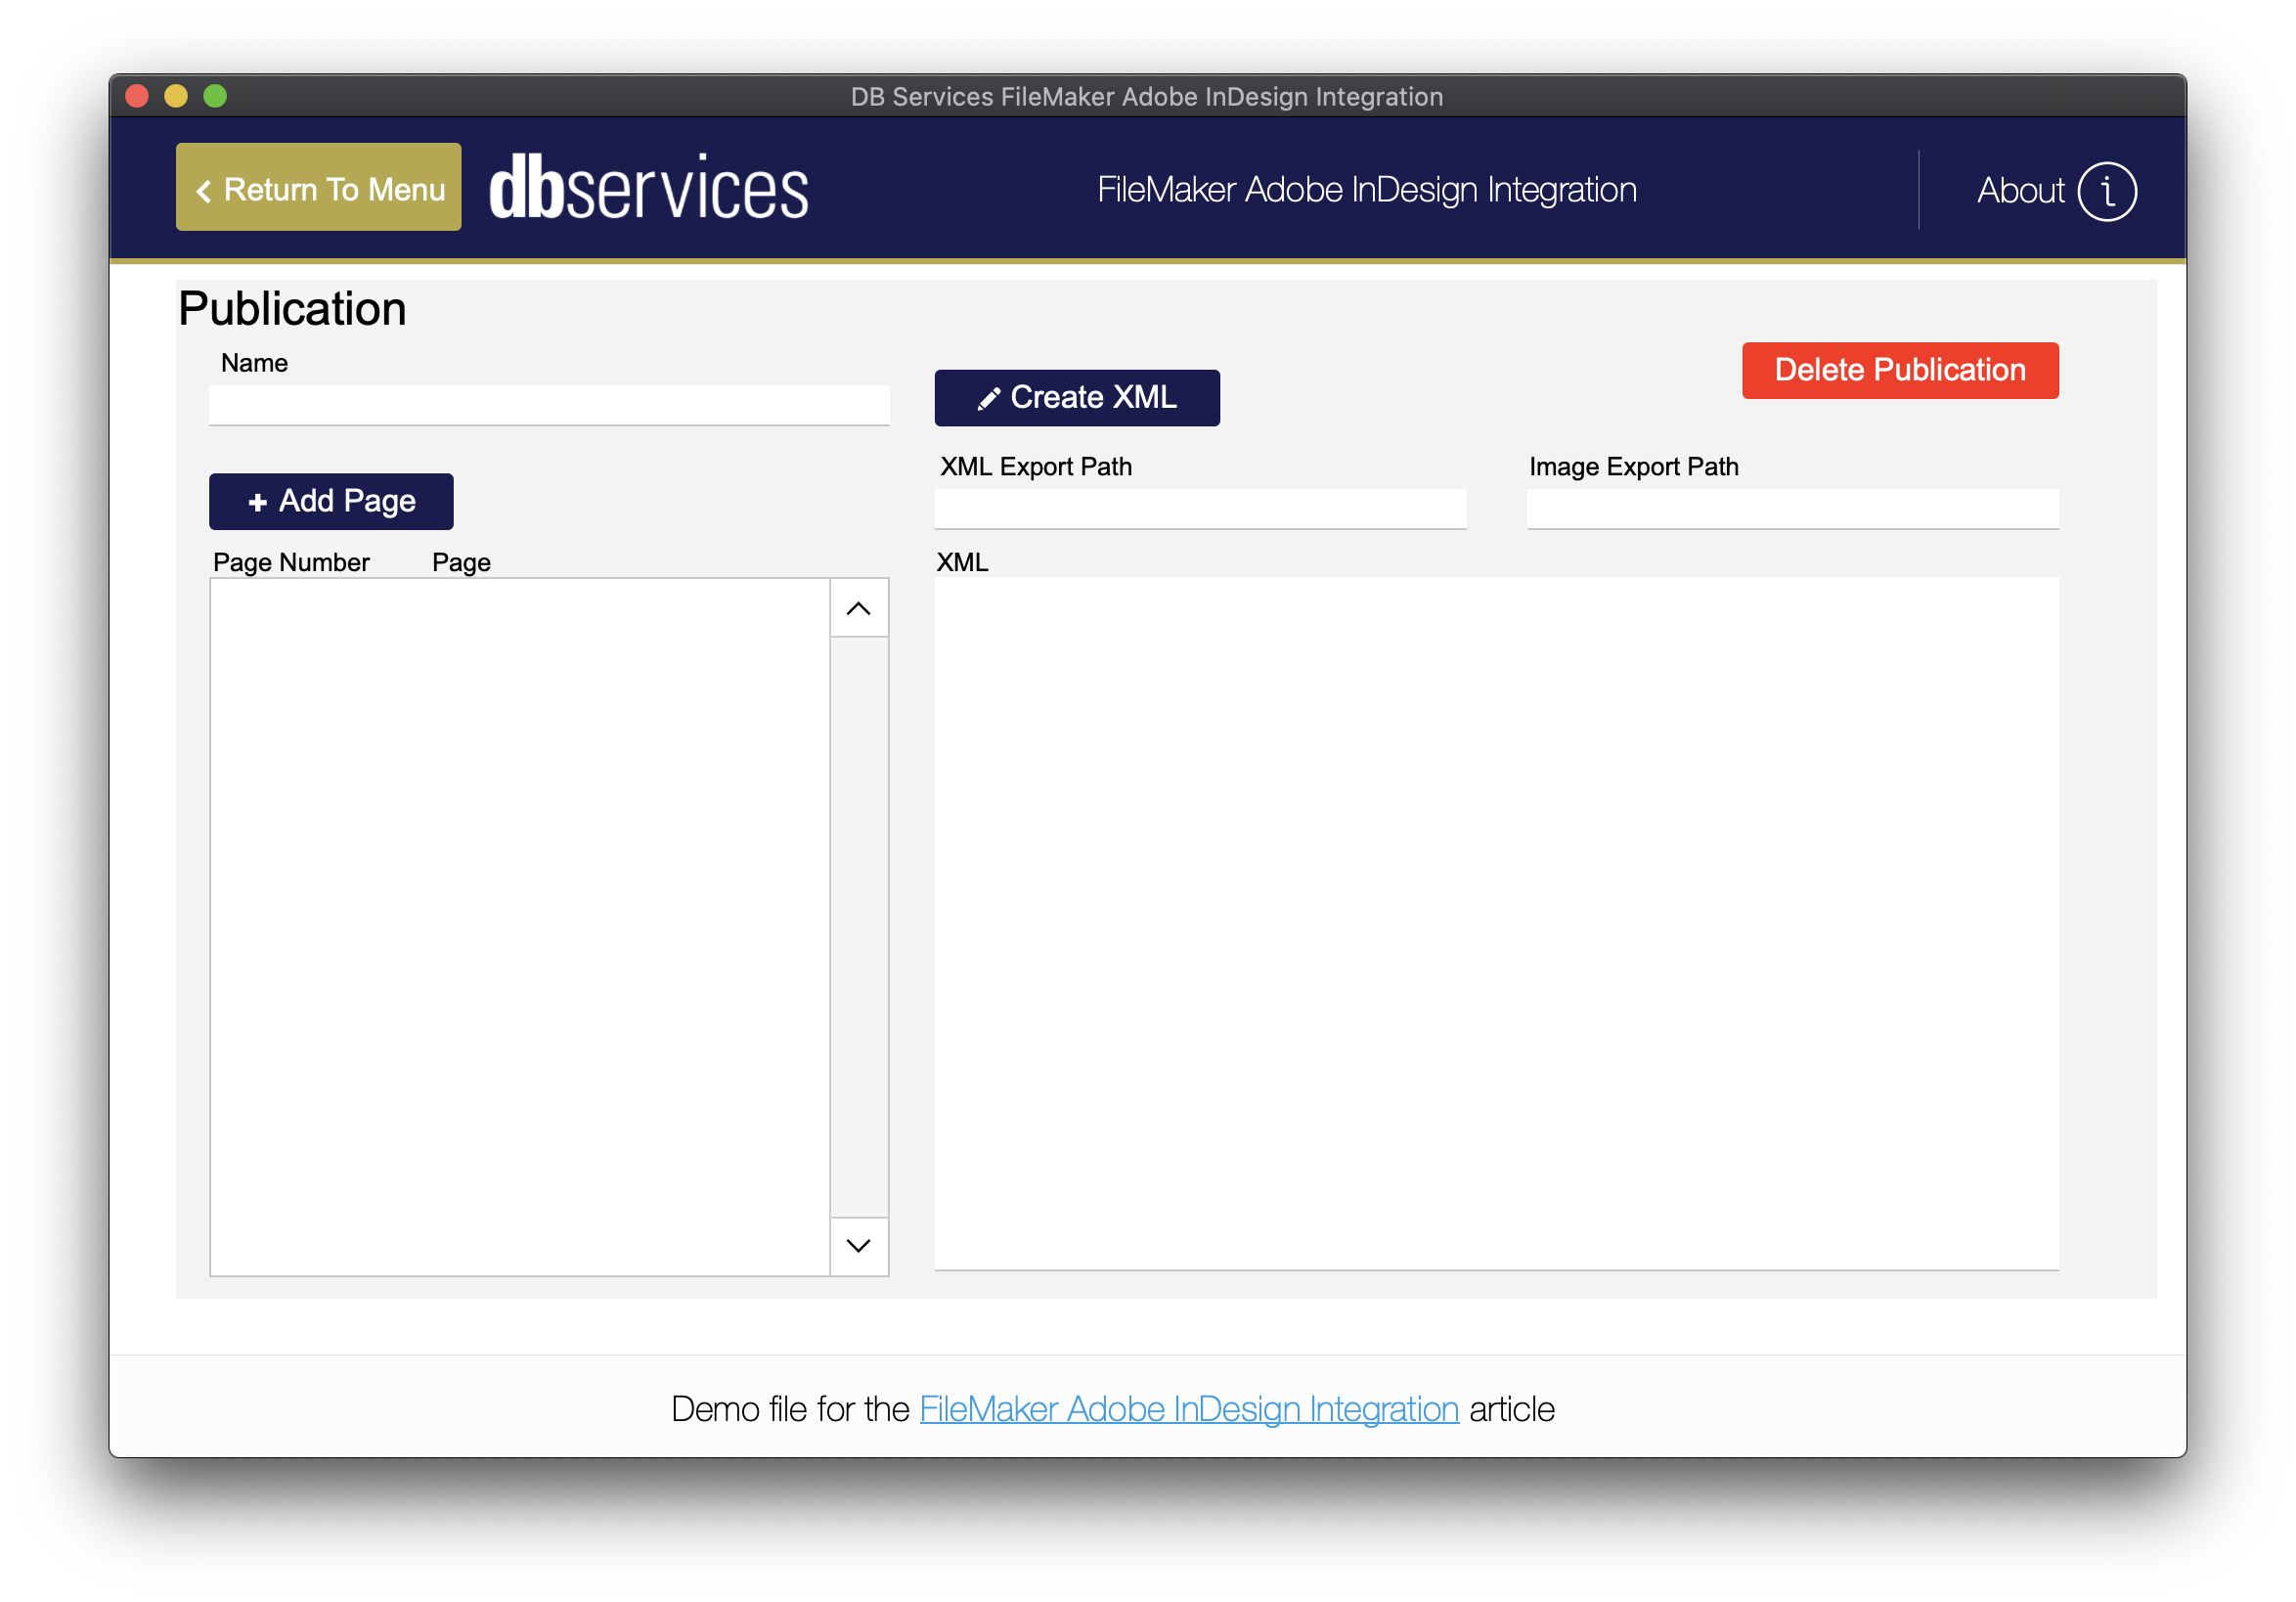Click the page list scroll up arrow
This screenshot has height=1602, width=2296.
point(858,608)
